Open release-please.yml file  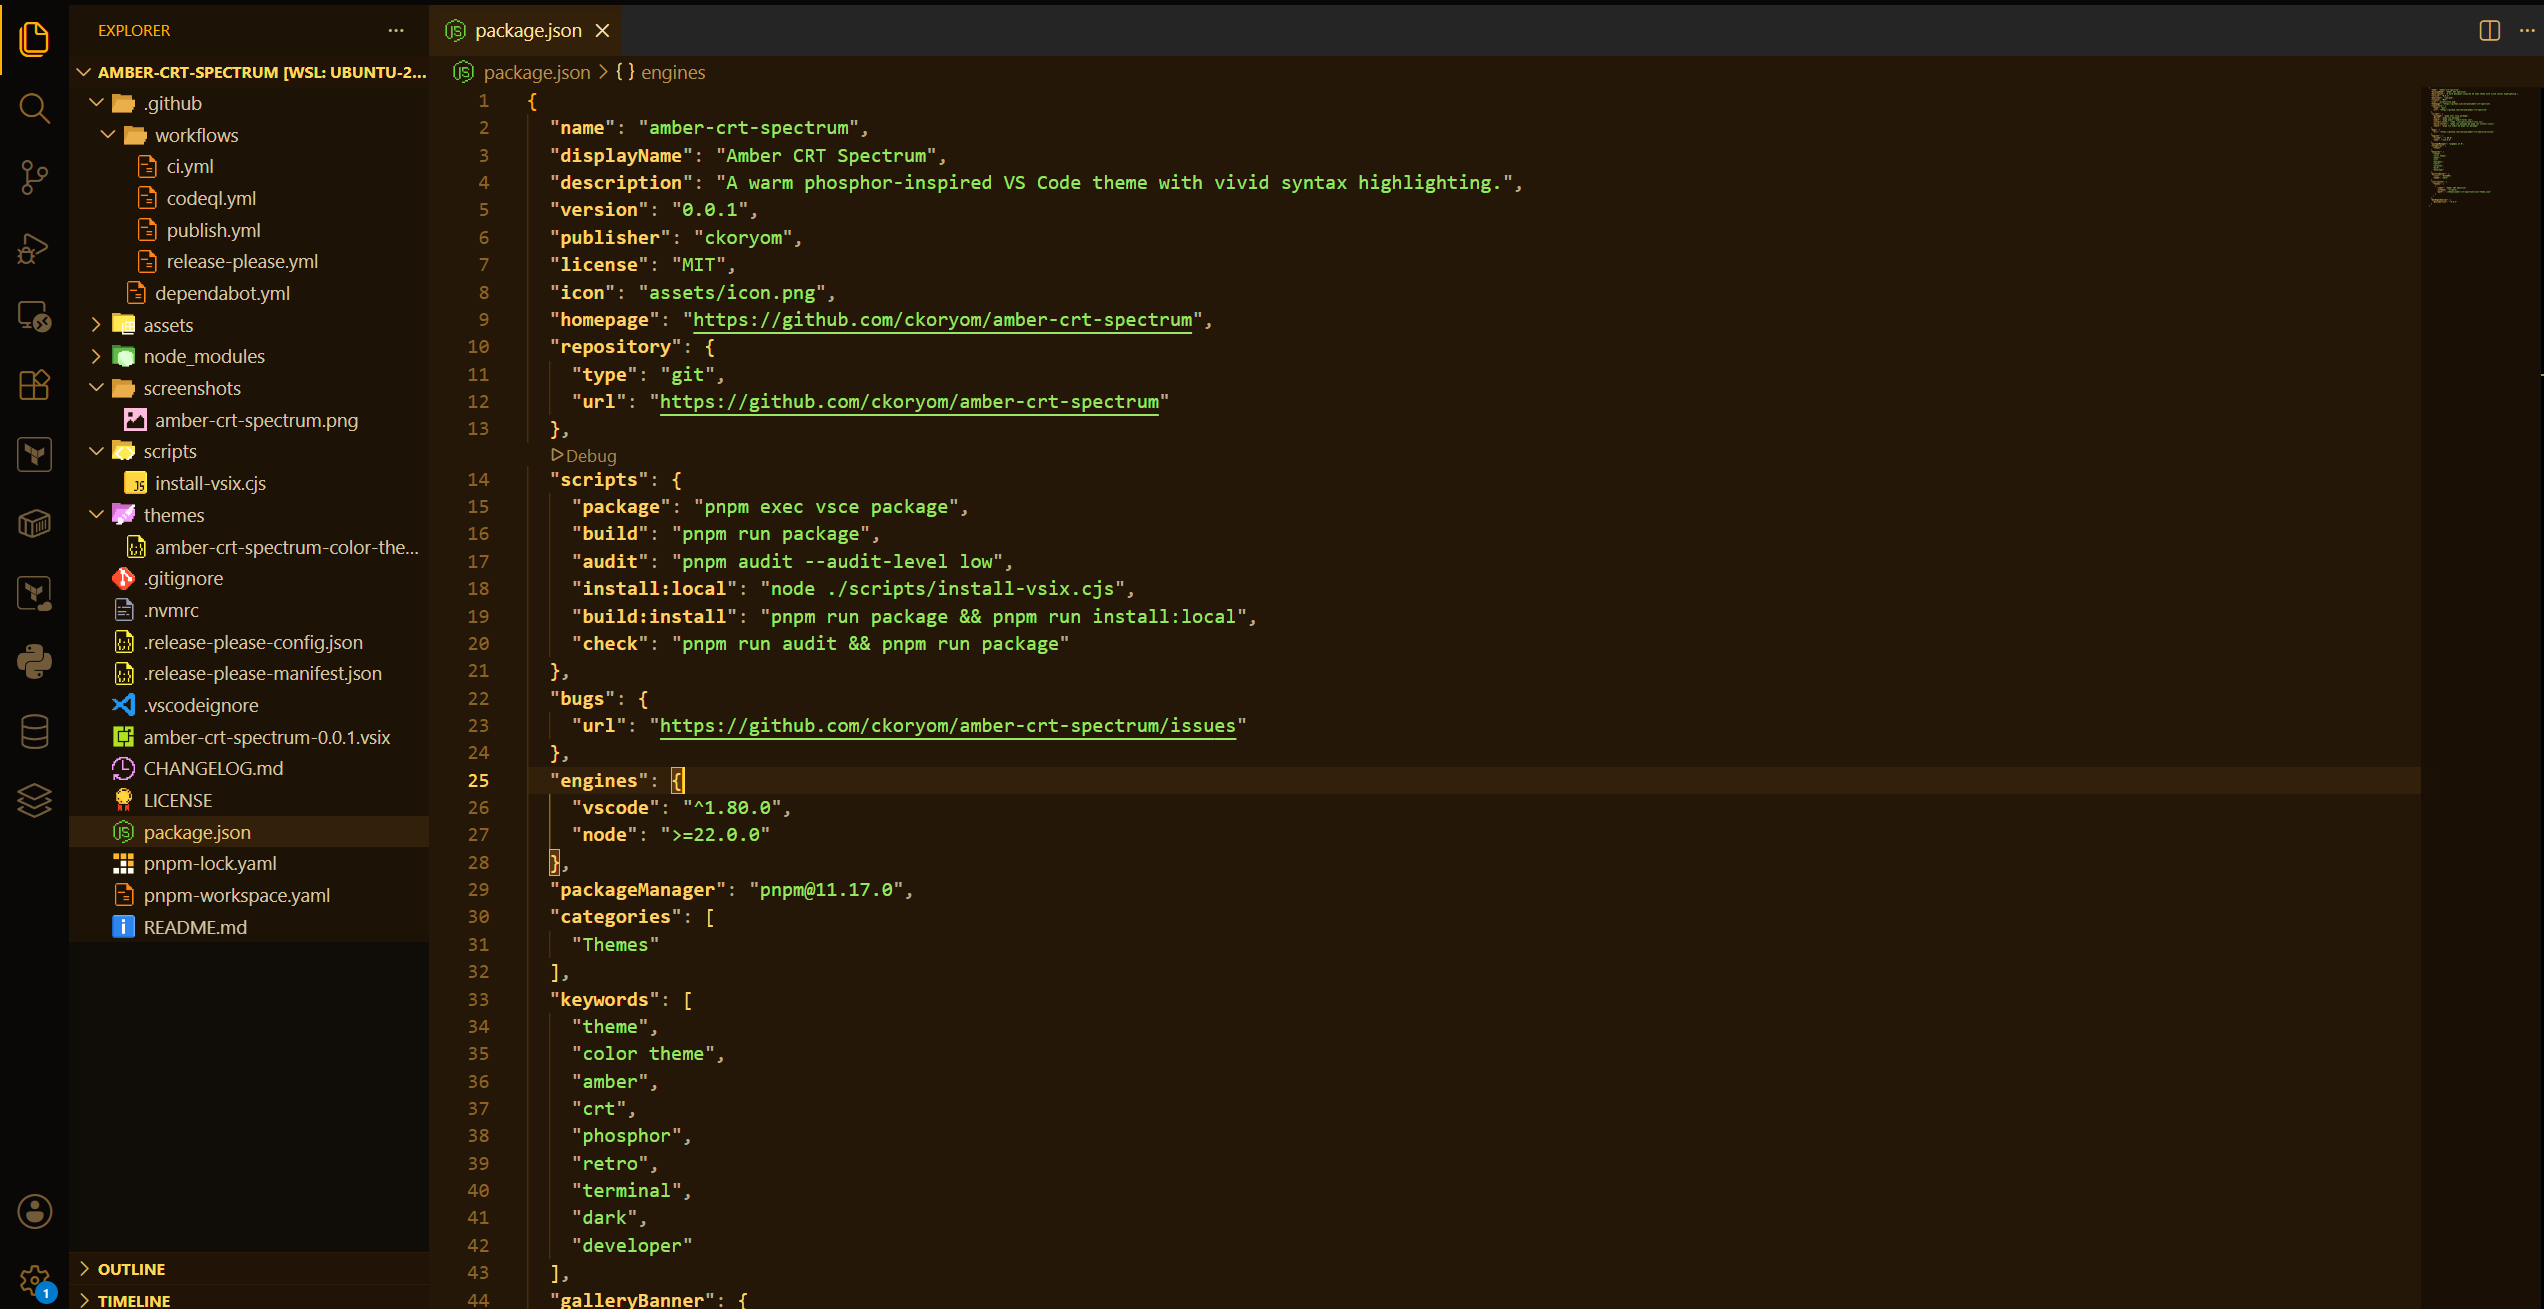[250, 261]
